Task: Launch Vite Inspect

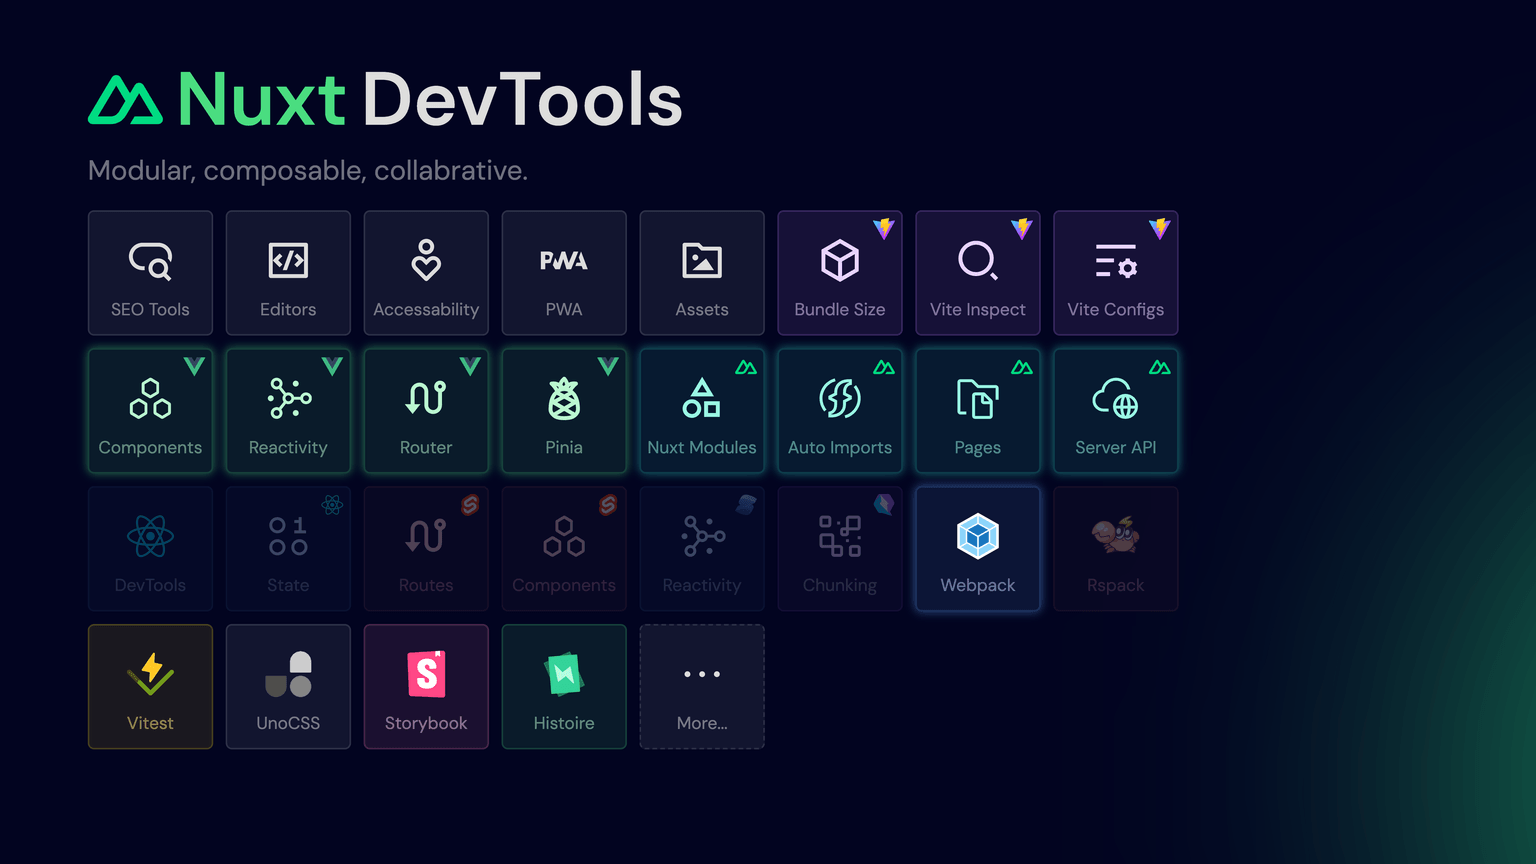Action: [x=978, y=272]
